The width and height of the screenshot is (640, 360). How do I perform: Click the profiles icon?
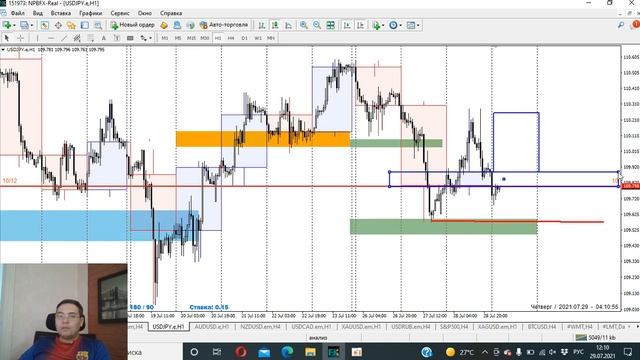[24, 25]
